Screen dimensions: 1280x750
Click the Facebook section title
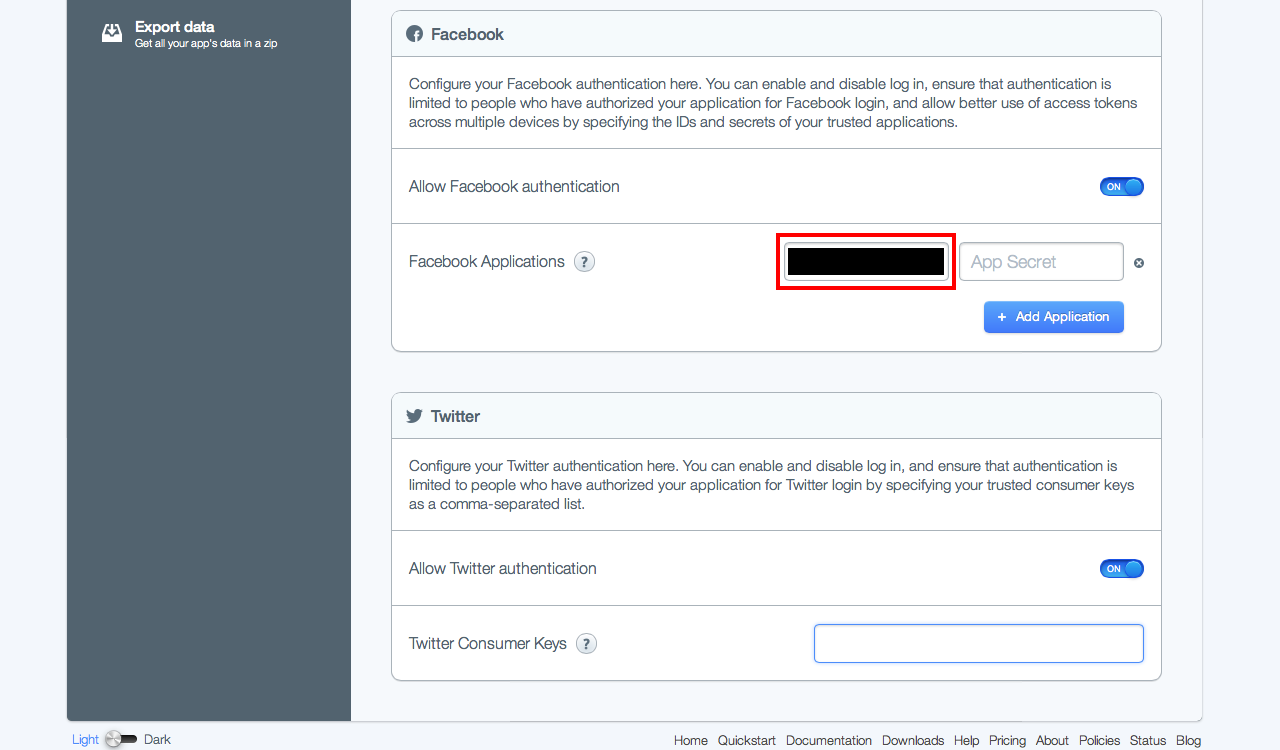[467, 34]
